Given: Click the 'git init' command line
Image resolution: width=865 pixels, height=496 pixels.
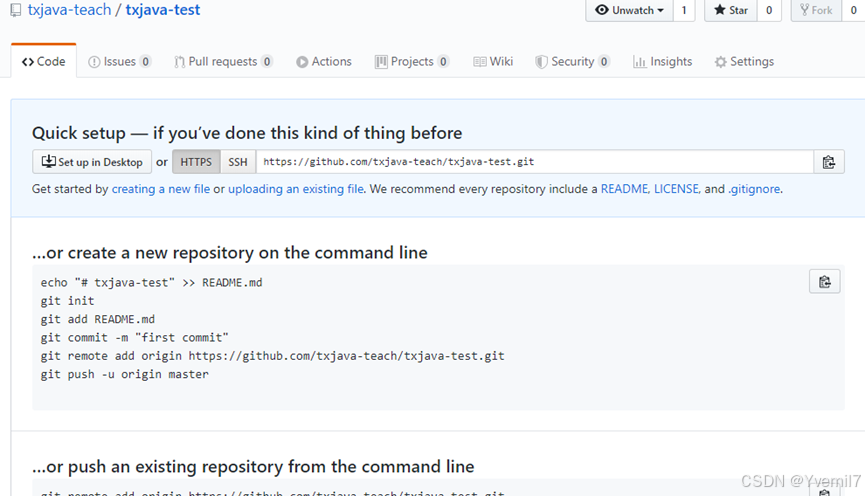Looking at the screenshot, I should point(67,301).
